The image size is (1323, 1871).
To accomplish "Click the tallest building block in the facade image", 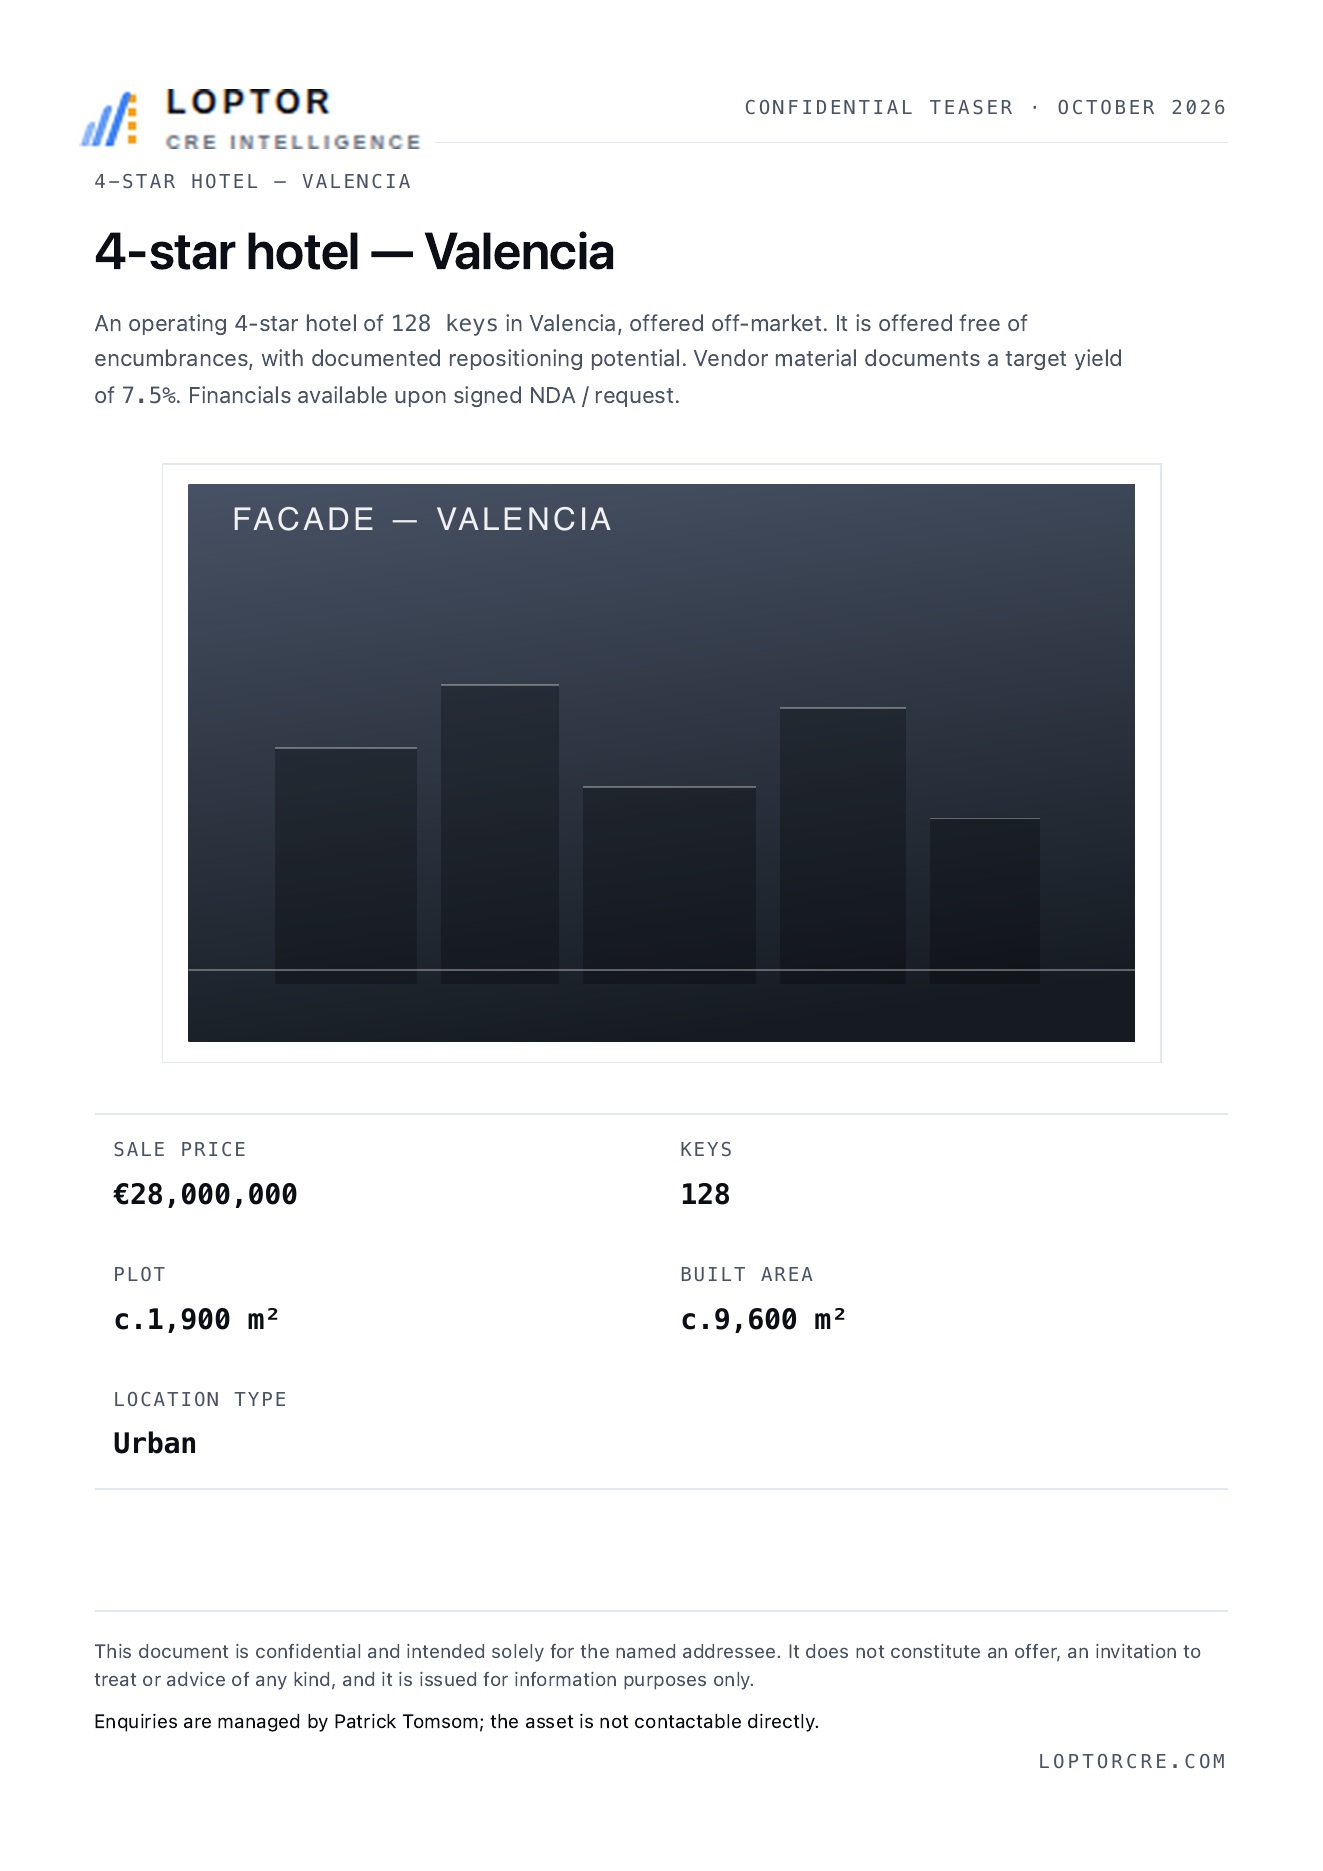I will [500, 834].
